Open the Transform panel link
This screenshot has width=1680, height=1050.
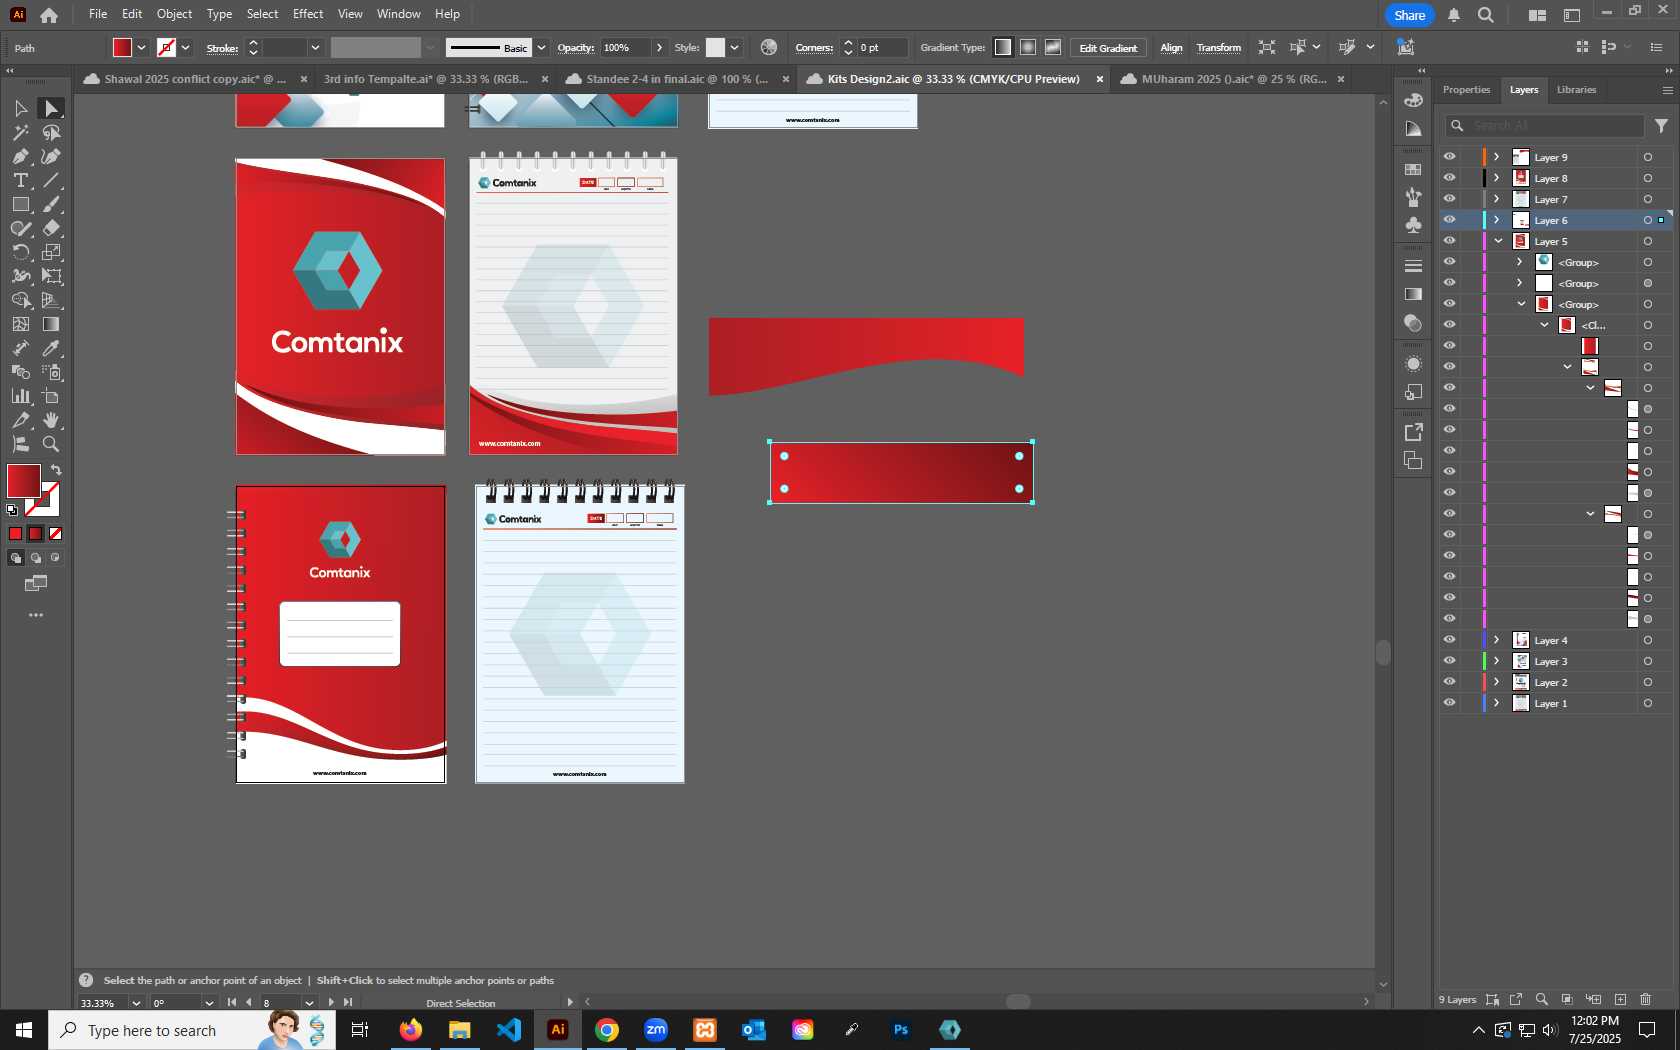tap(1219, 48)
